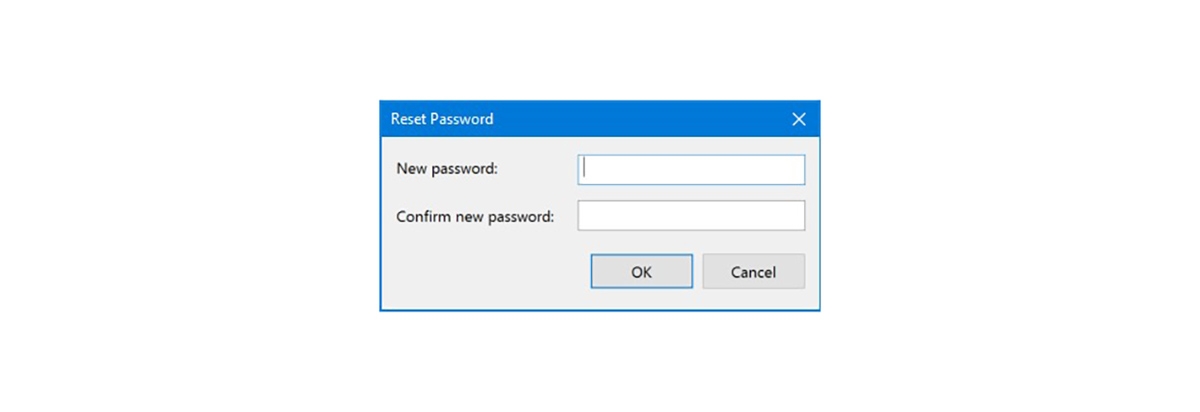1200x412 pixels.
Task: Place cursor in the first password box
Action: [691, 170]
